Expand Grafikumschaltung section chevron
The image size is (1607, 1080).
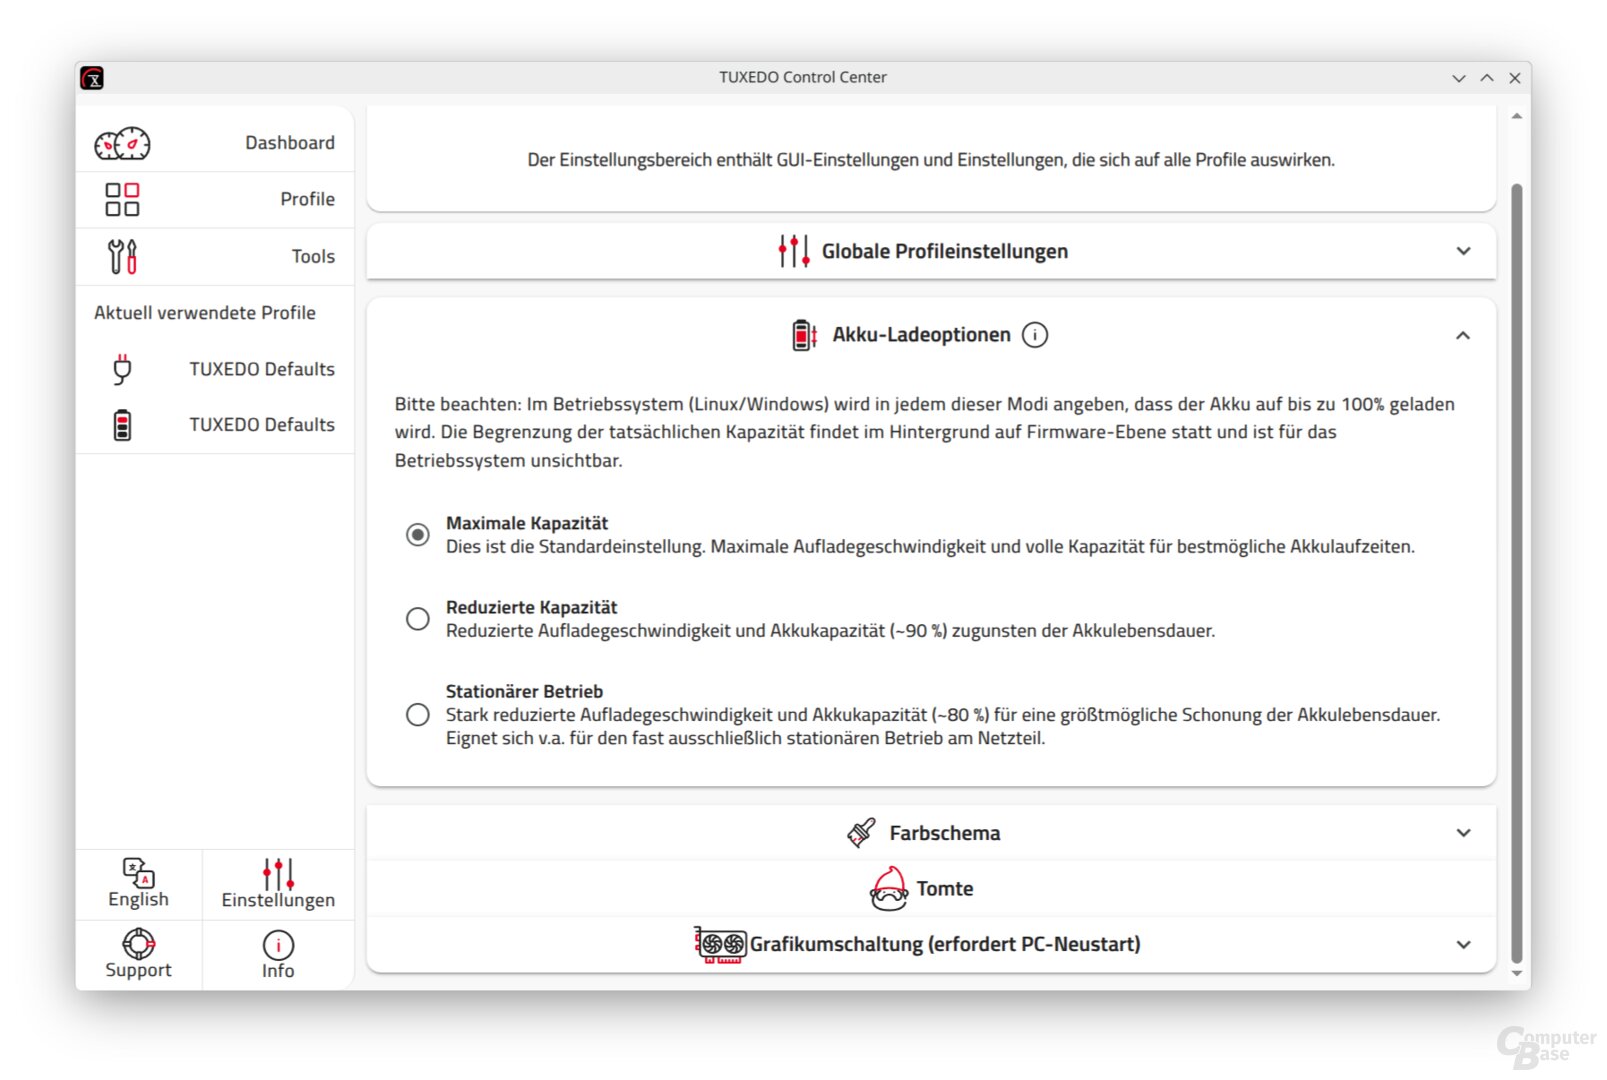click(1463, 945)
